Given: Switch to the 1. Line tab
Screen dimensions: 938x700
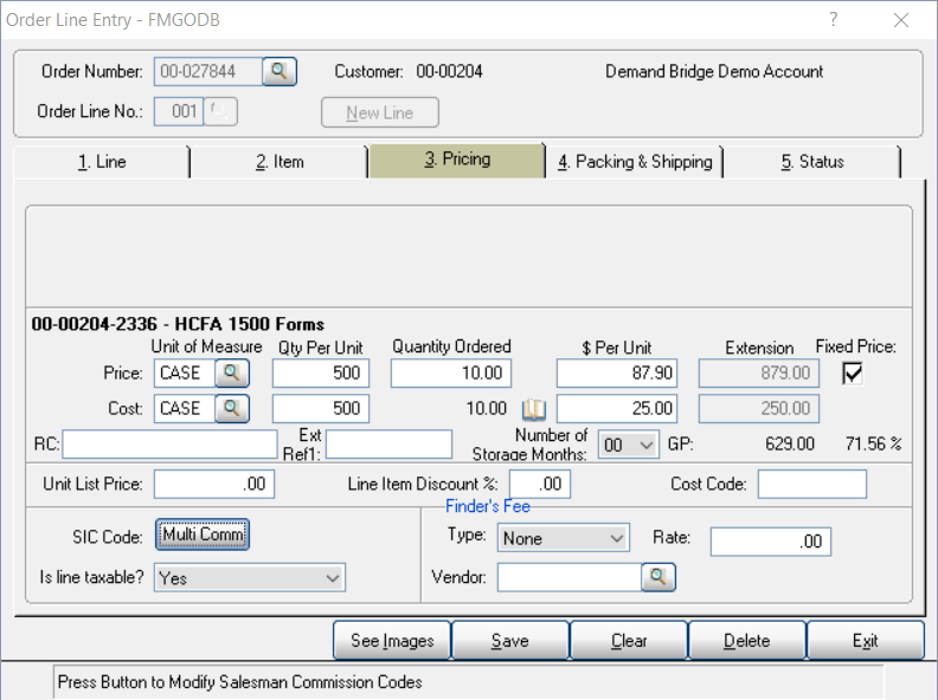Looking at the screenshot, I should coord(102,162).
